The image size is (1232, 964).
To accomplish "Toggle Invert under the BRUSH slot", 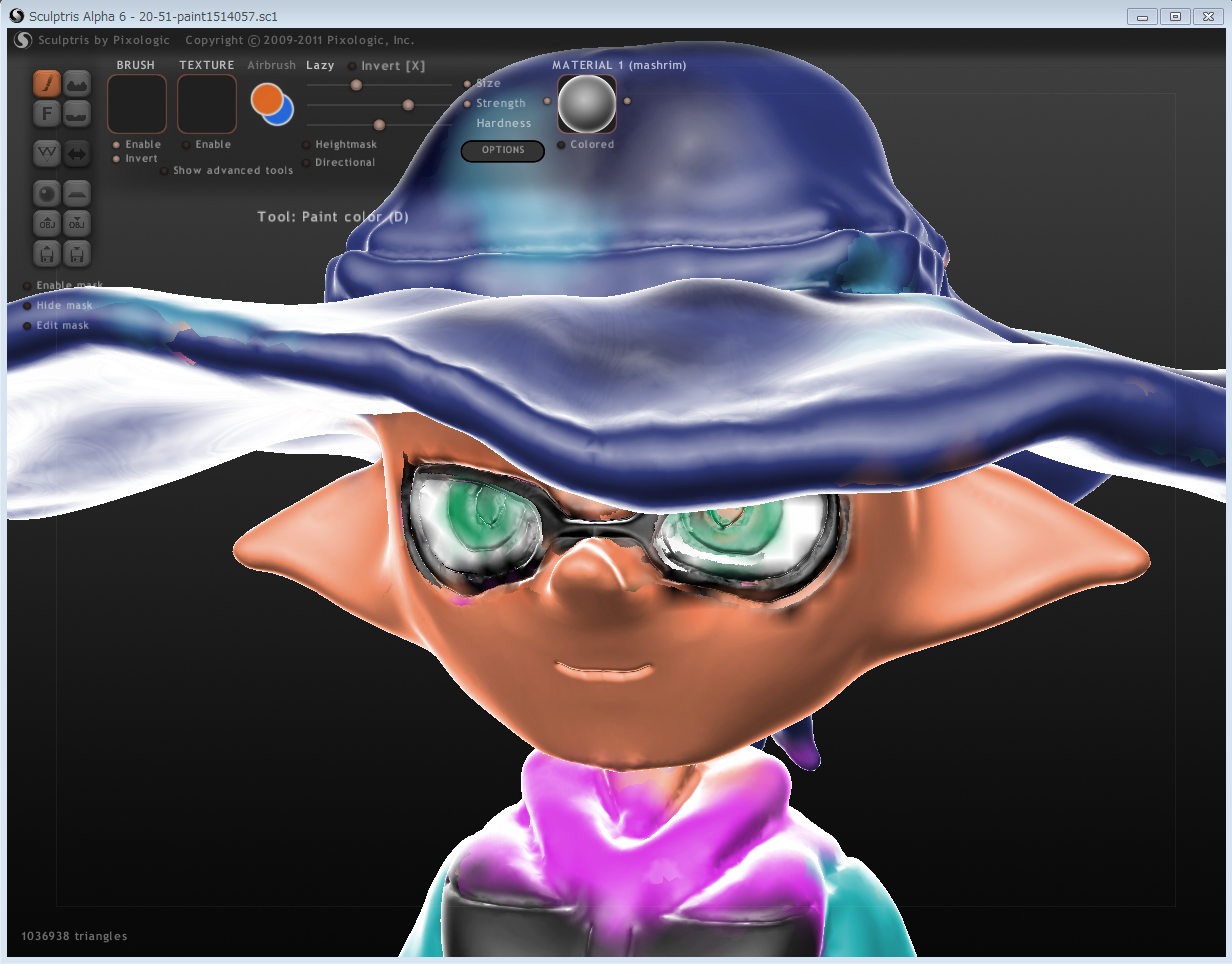I will pyautogui.click(x=135, y=159).
